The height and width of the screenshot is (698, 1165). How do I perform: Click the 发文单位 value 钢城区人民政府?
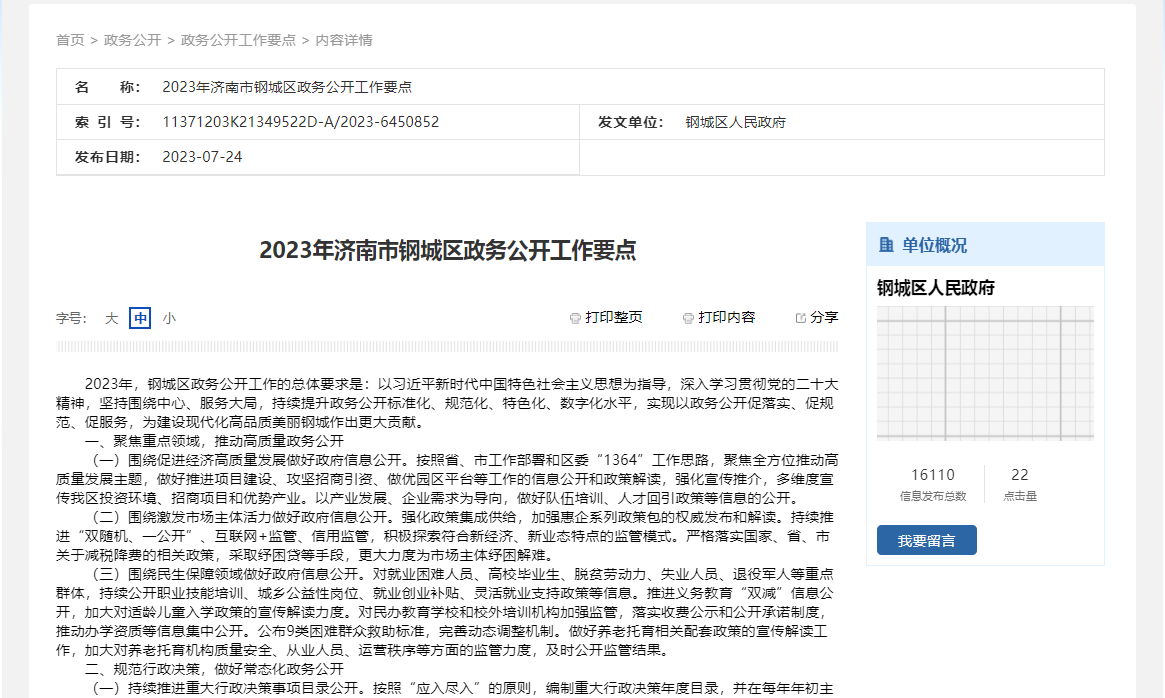735,122
